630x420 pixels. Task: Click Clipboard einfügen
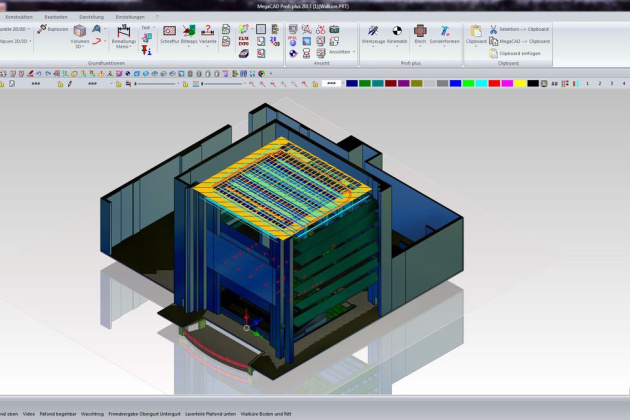[x=518, y=53]
